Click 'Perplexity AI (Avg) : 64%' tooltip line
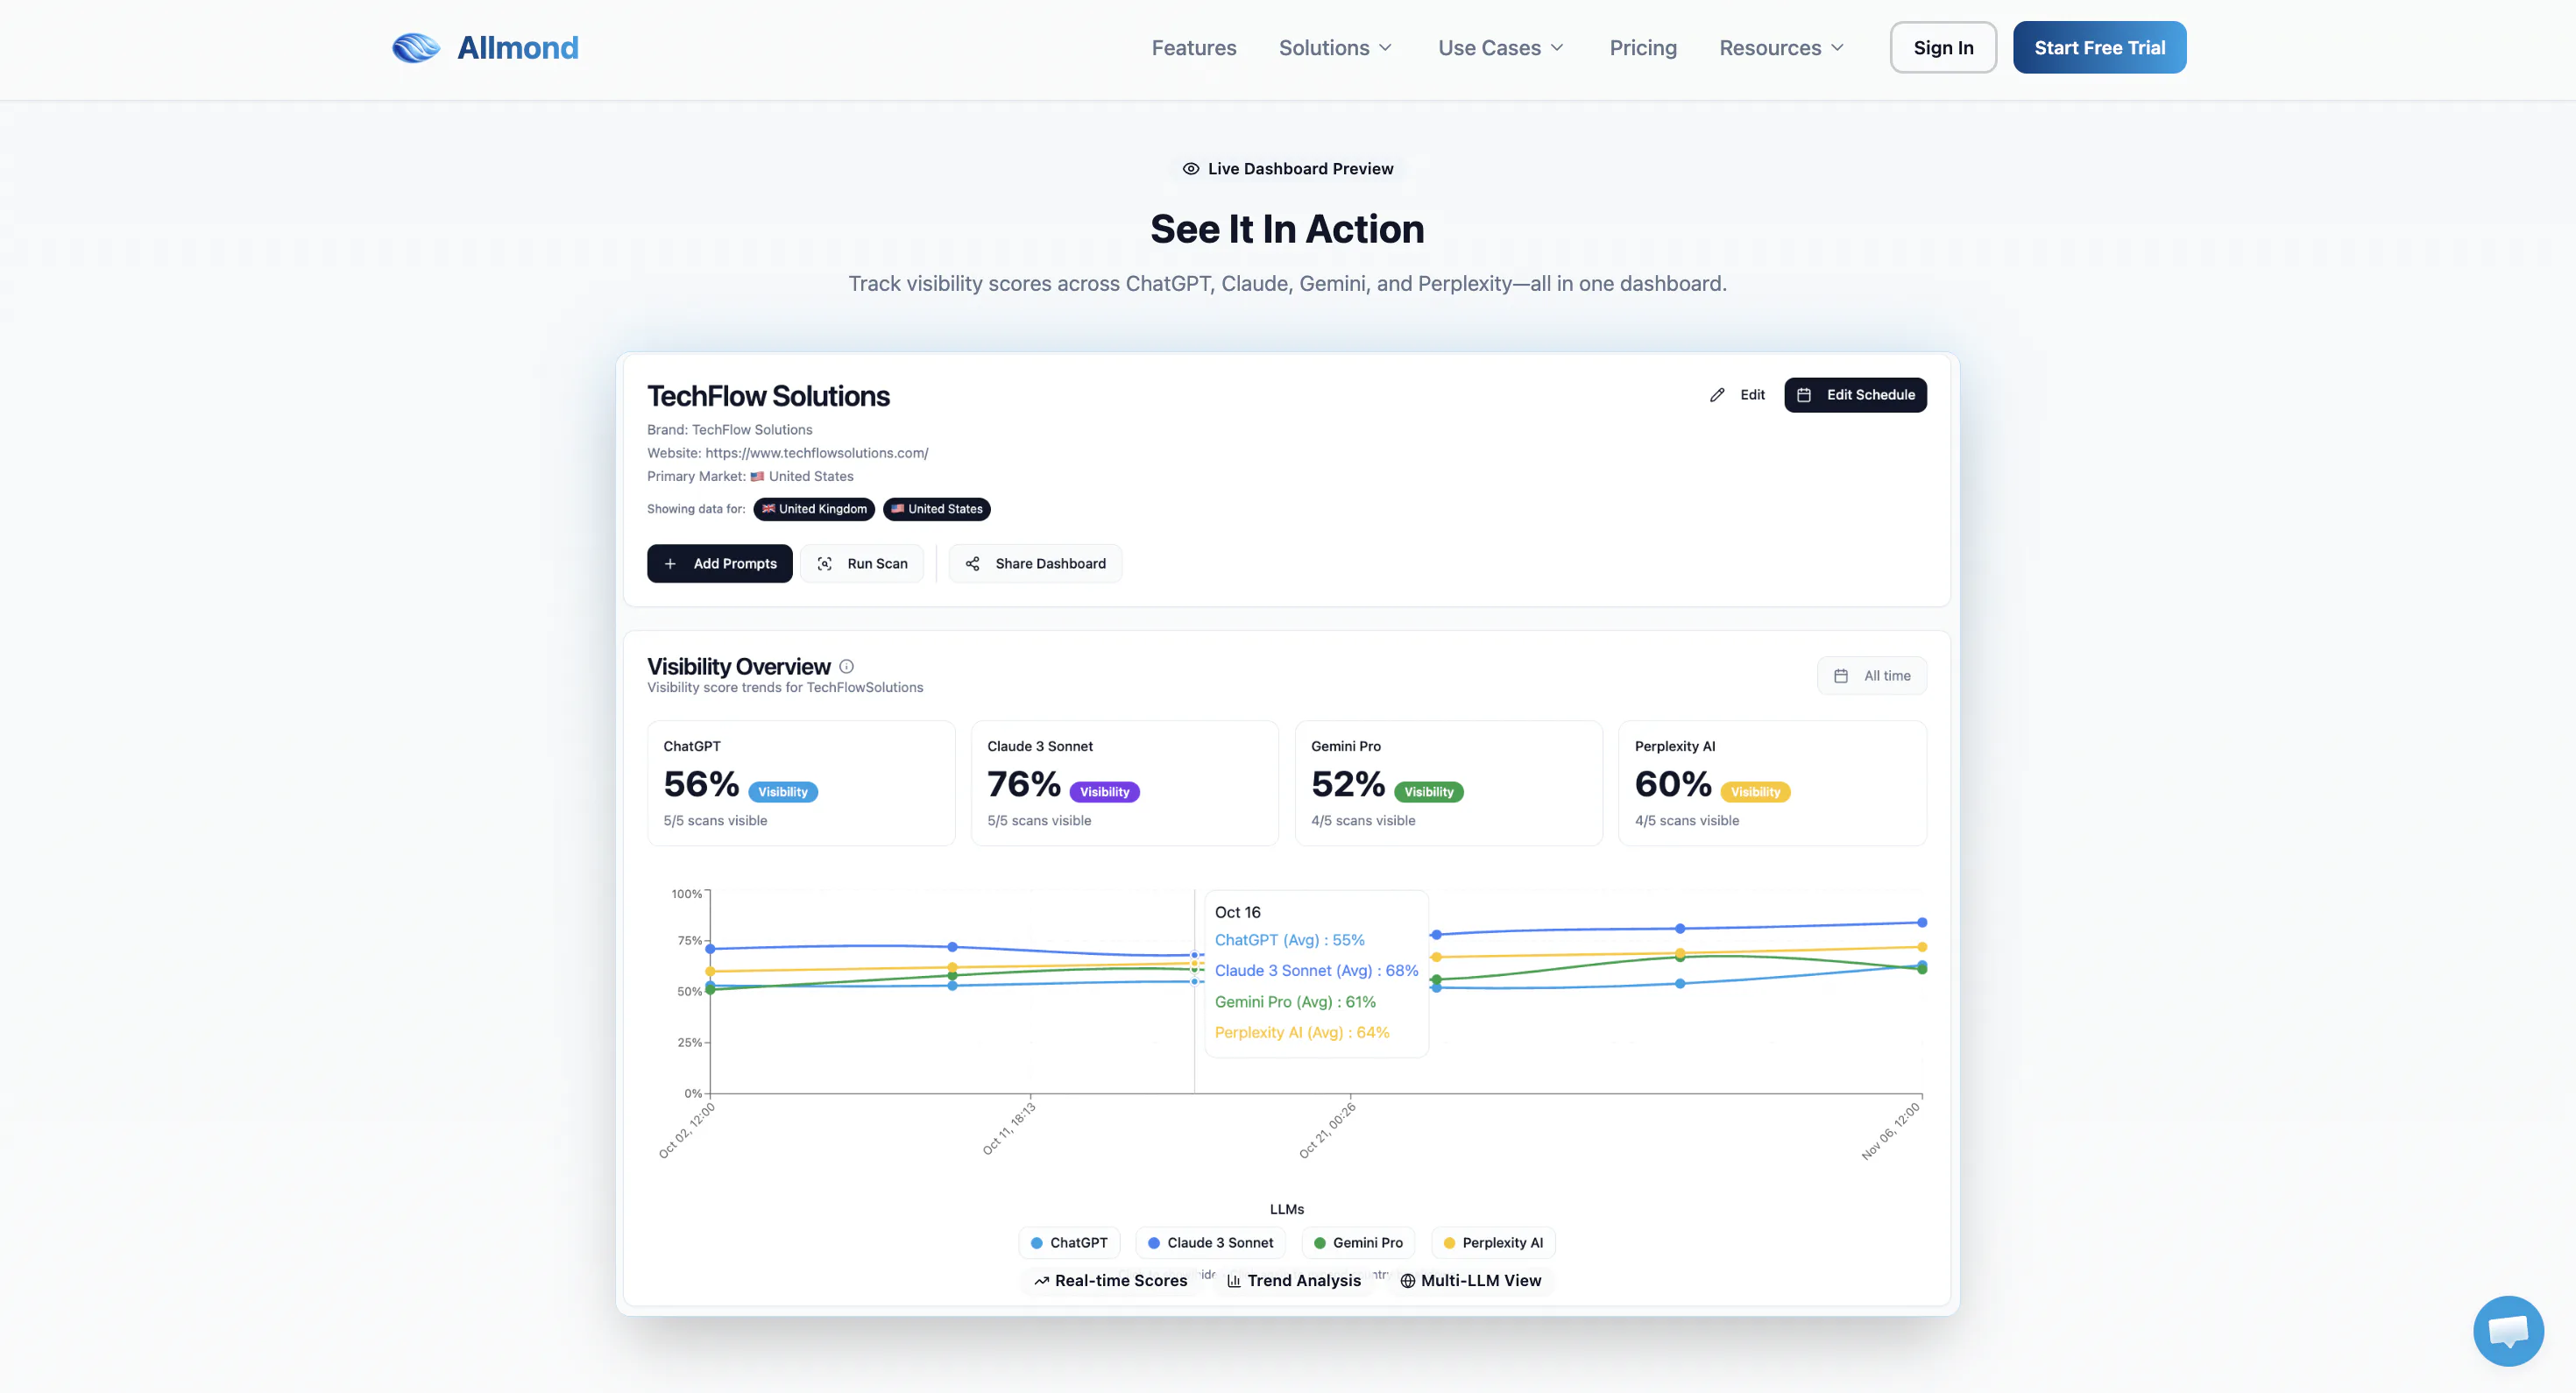This screenshot has height=1393, width=2576. (1302, 1032)
